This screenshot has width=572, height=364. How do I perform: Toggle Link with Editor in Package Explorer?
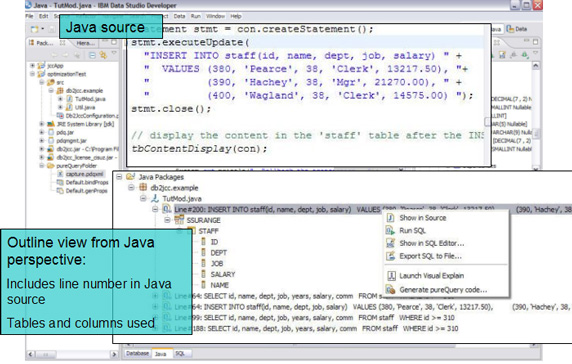click(103, 55)
